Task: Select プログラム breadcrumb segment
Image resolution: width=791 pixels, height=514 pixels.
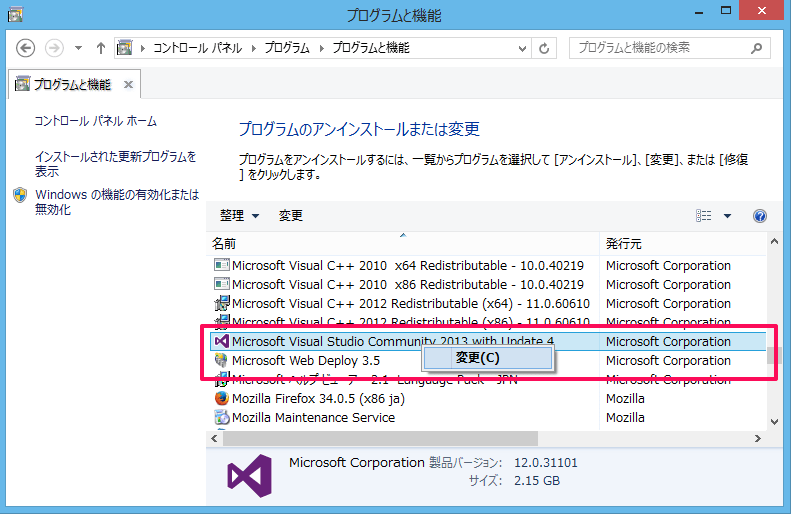Action: coord(287,48)
